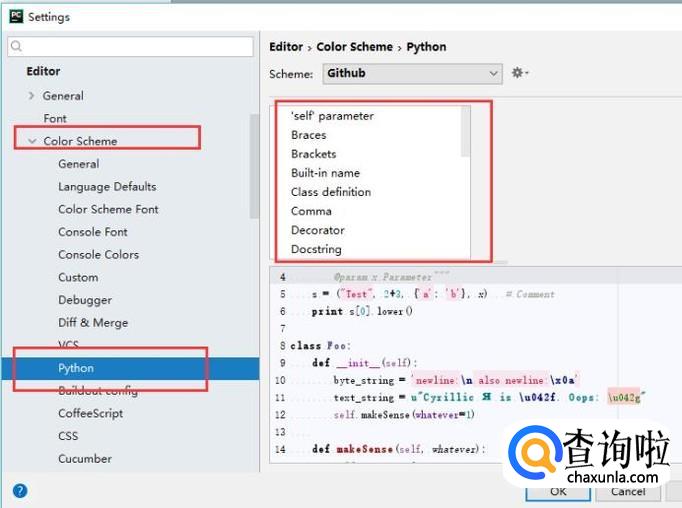Viewport: 682px width, 508px height.
Task: Open Custom color settings
Action: tap(78, 277)
